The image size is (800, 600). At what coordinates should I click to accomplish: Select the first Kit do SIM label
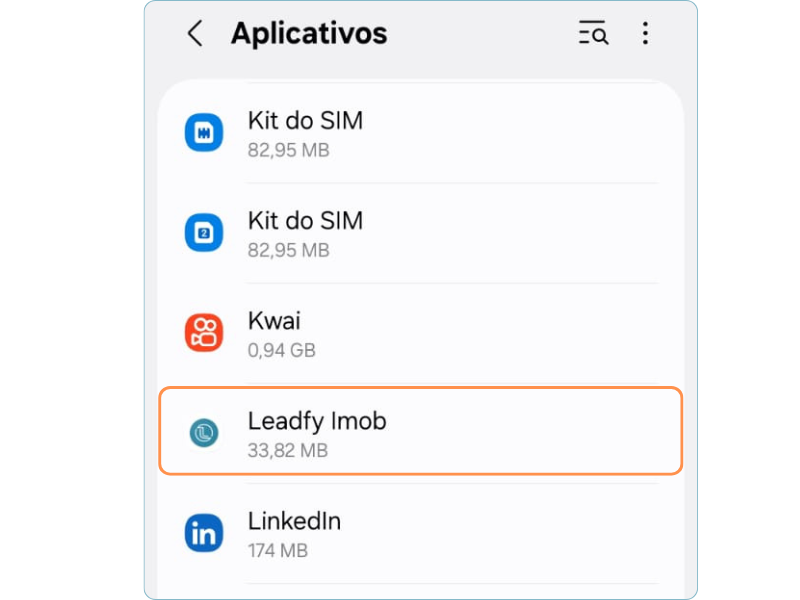[x=305, y=121]
